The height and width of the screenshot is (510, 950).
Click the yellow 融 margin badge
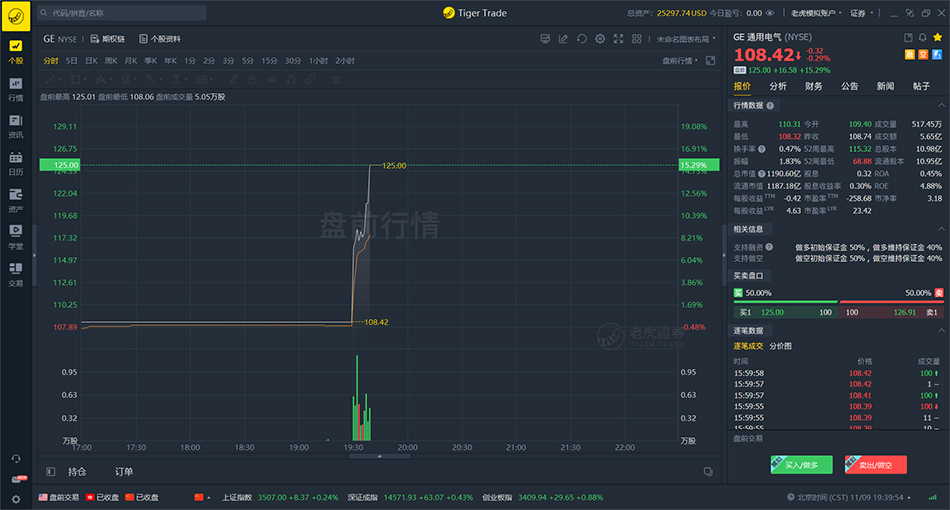click(909, 55)
